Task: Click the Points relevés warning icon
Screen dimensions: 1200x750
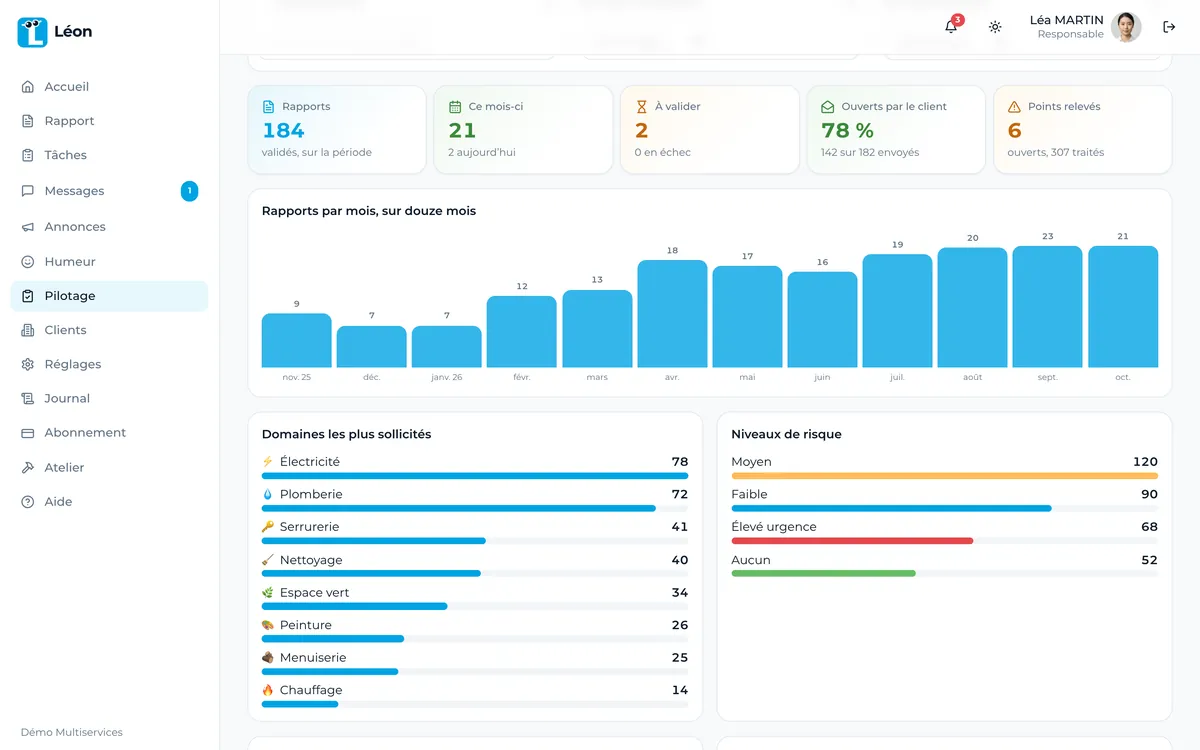Action: [1014, 107]
